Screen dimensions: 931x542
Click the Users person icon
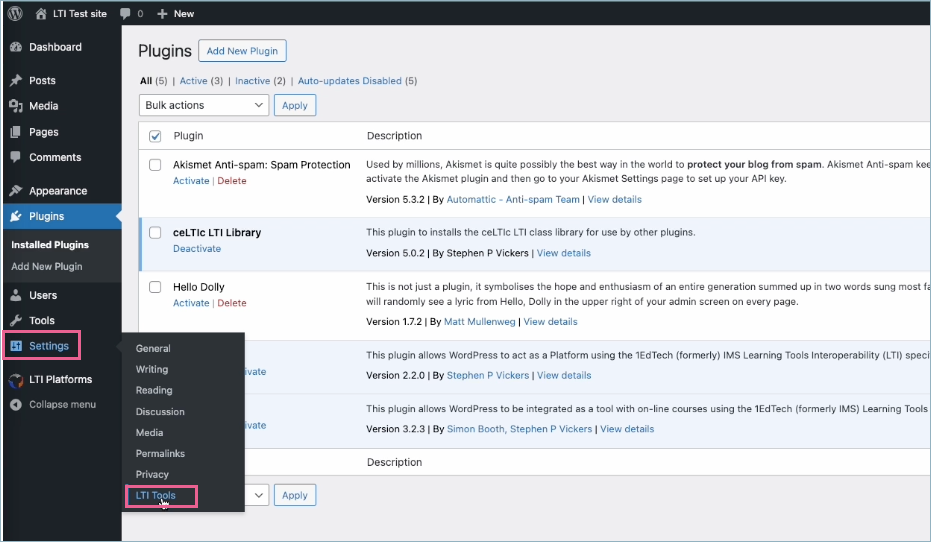(x=15, y=296)
